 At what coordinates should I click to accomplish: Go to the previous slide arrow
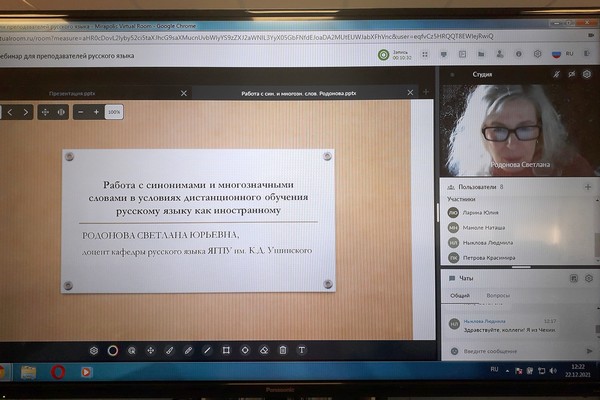point(10,112)
